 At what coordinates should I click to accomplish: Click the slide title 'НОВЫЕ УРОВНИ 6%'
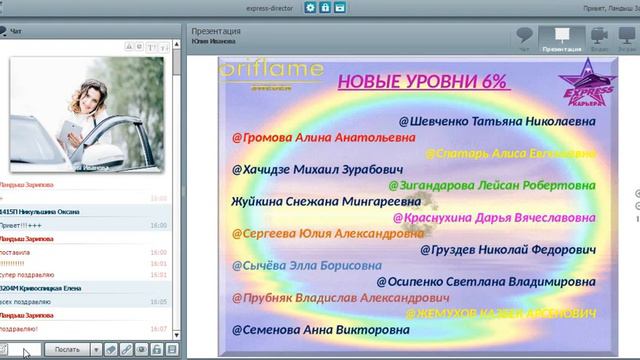[x=423, y=82]
